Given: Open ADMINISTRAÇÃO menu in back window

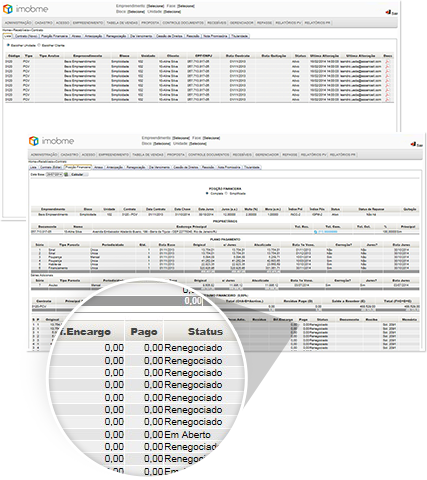Looking at the screenshot, I should point(18,23).
